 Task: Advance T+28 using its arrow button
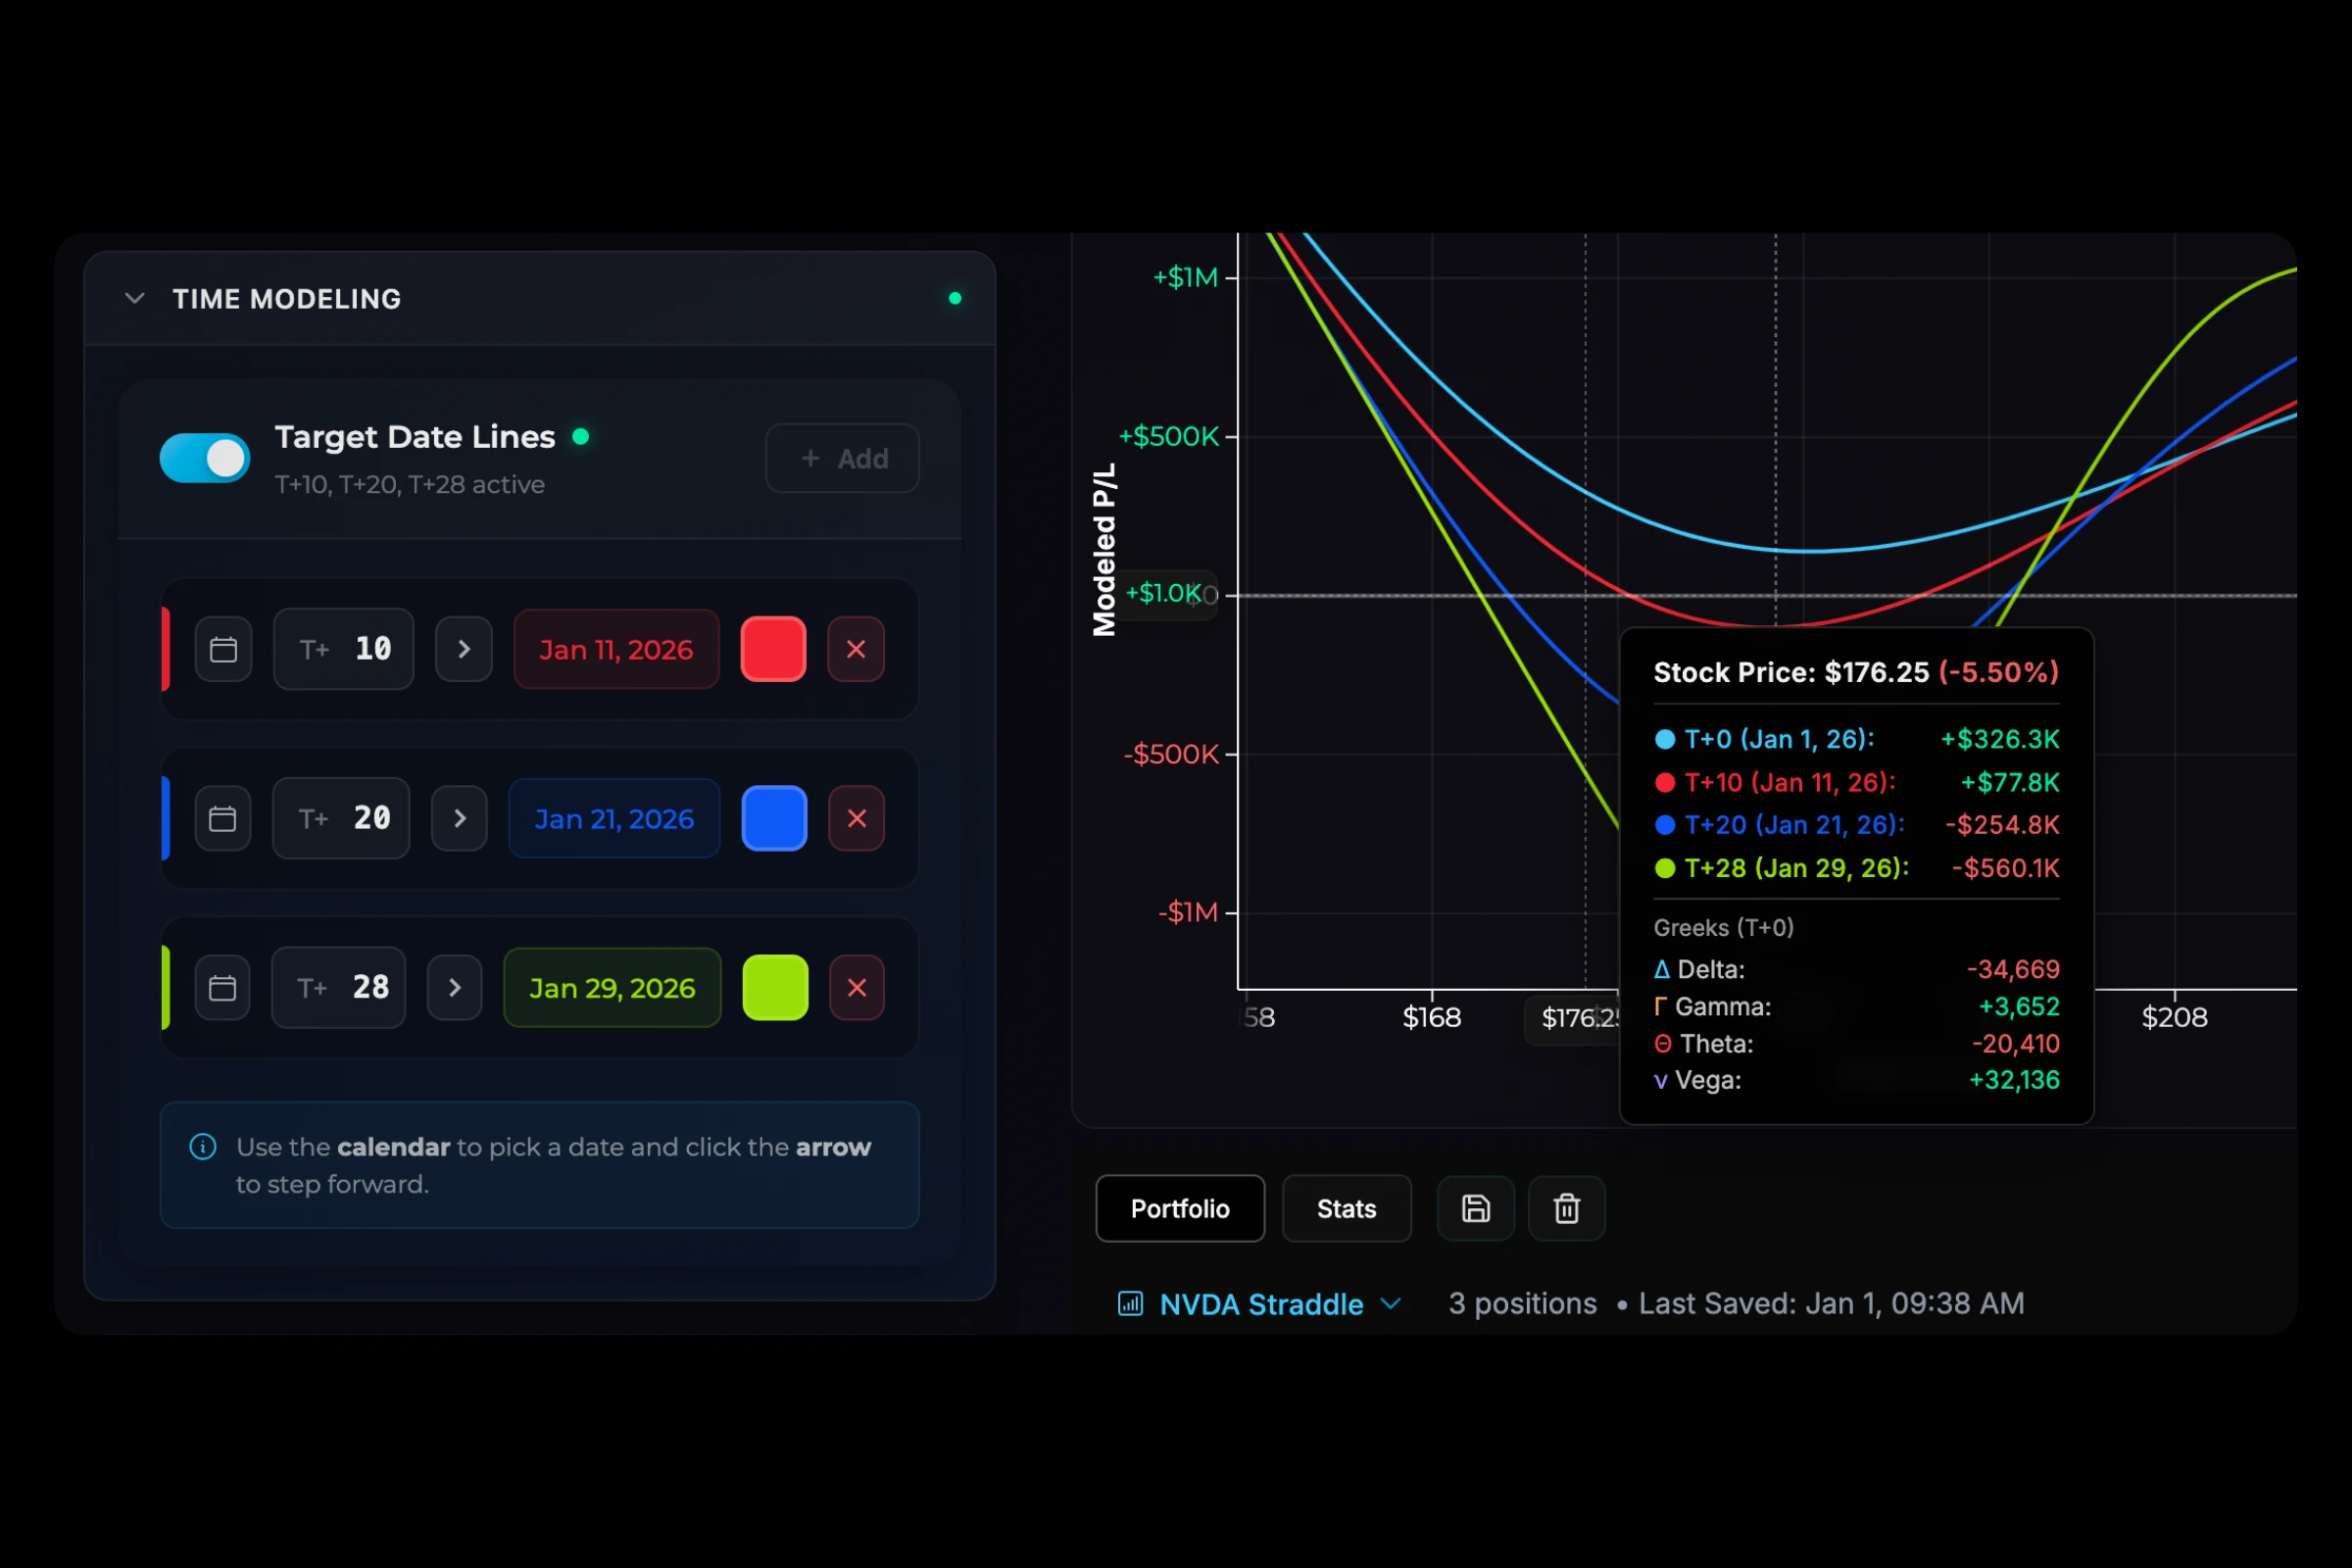(x=455, y=988)
